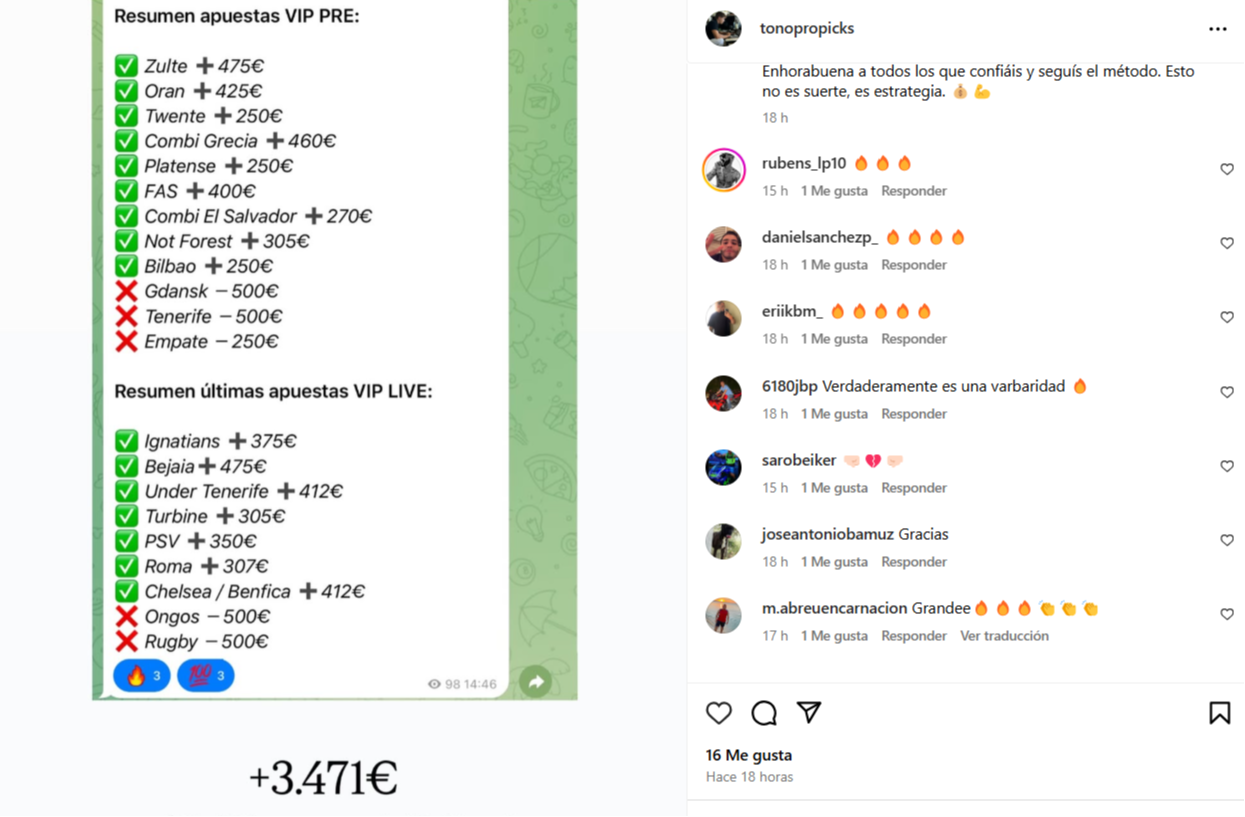View the 16 Me gusta likes list
The height and width of the screenshot is (817, 1245).
tap(749, 755)
